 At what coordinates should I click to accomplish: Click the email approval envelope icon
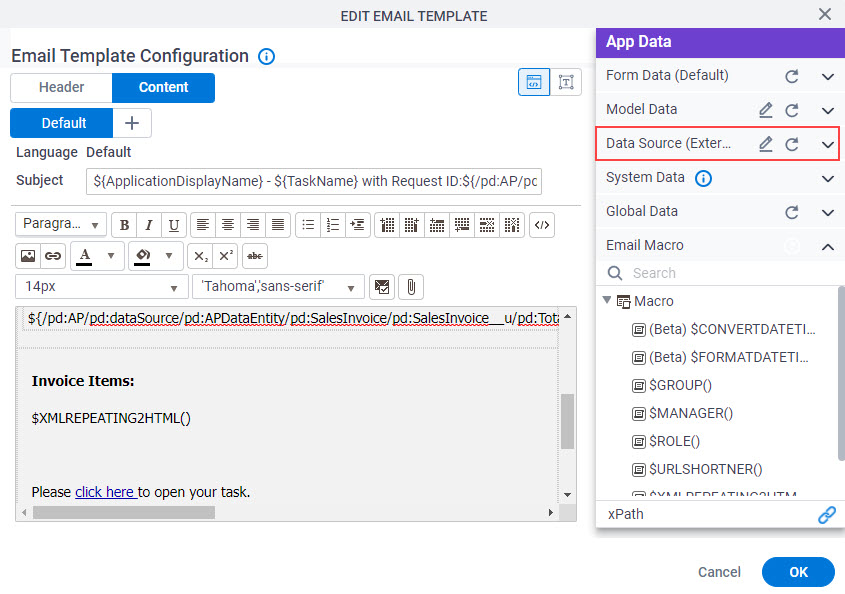tap(382, 287)
